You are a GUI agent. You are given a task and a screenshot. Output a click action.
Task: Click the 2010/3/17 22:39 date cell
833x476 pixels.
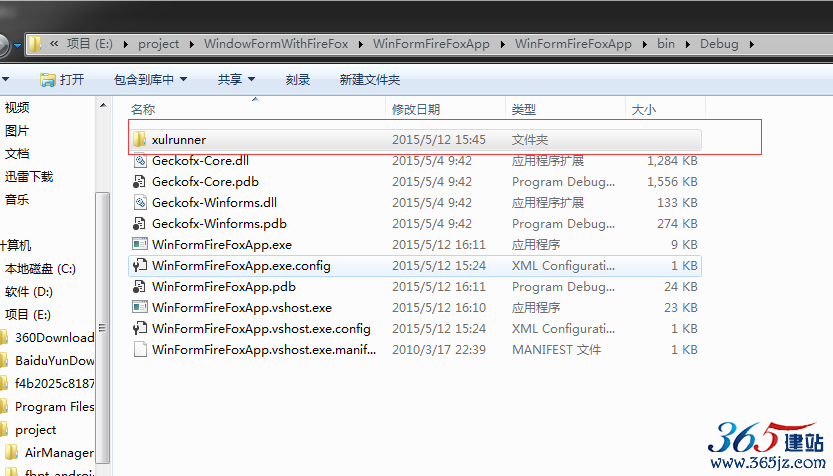pos(439,350)
